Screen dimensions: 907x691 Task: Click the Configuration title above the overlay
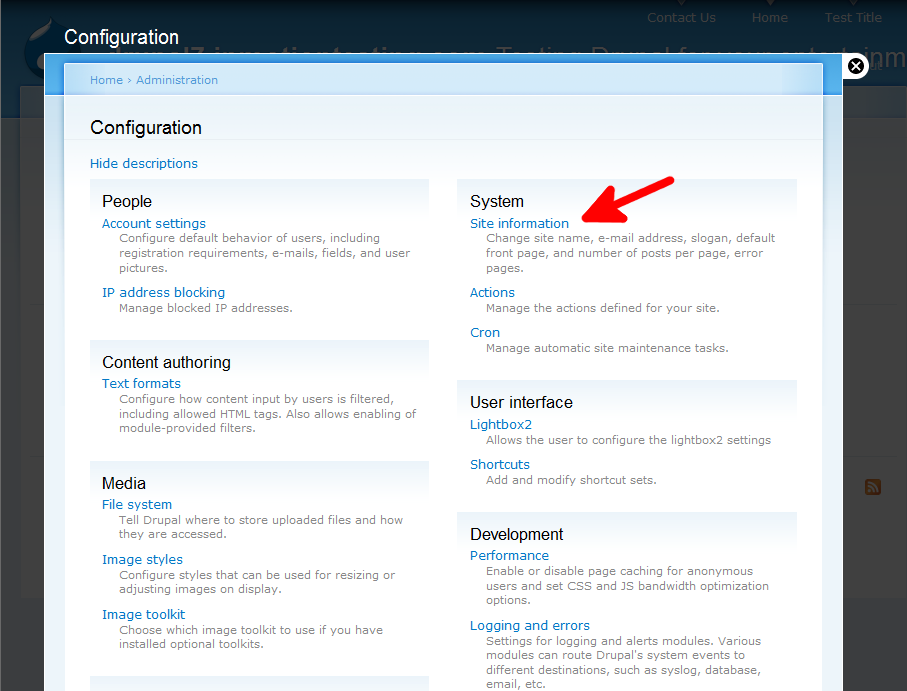point(121,37)
